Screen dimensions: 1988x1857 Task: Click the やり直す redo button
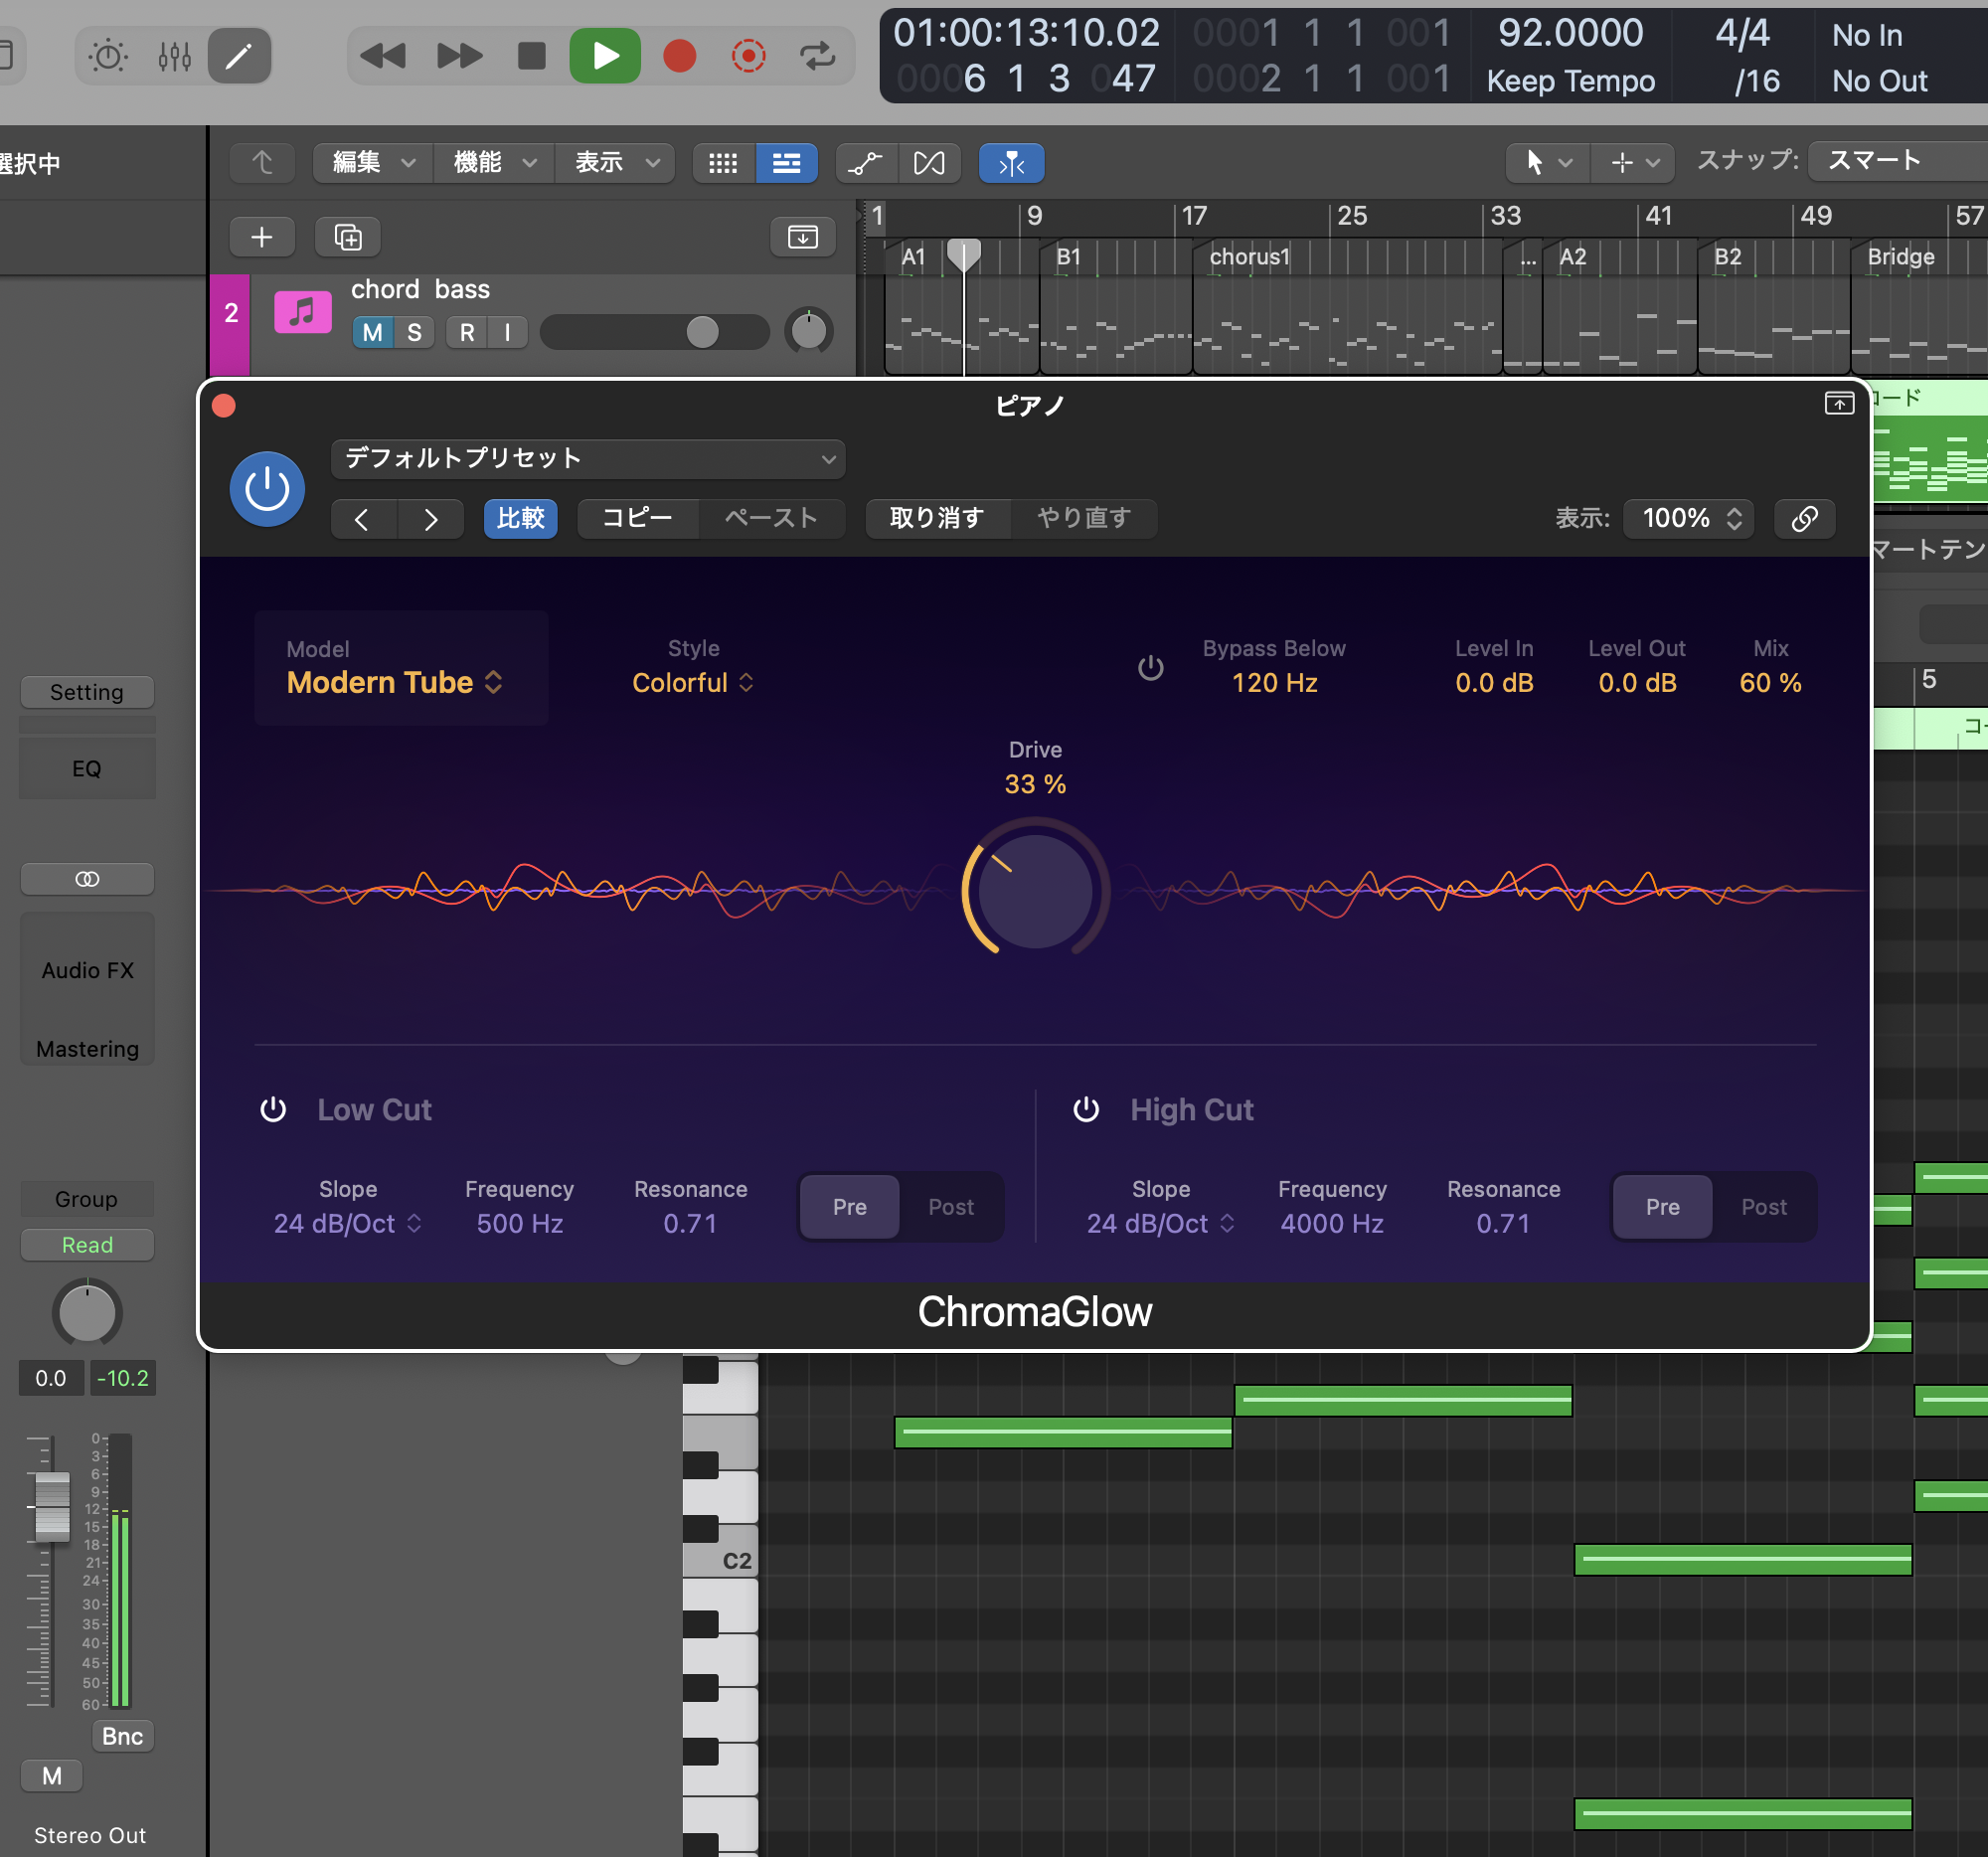tap(1084, 518)
